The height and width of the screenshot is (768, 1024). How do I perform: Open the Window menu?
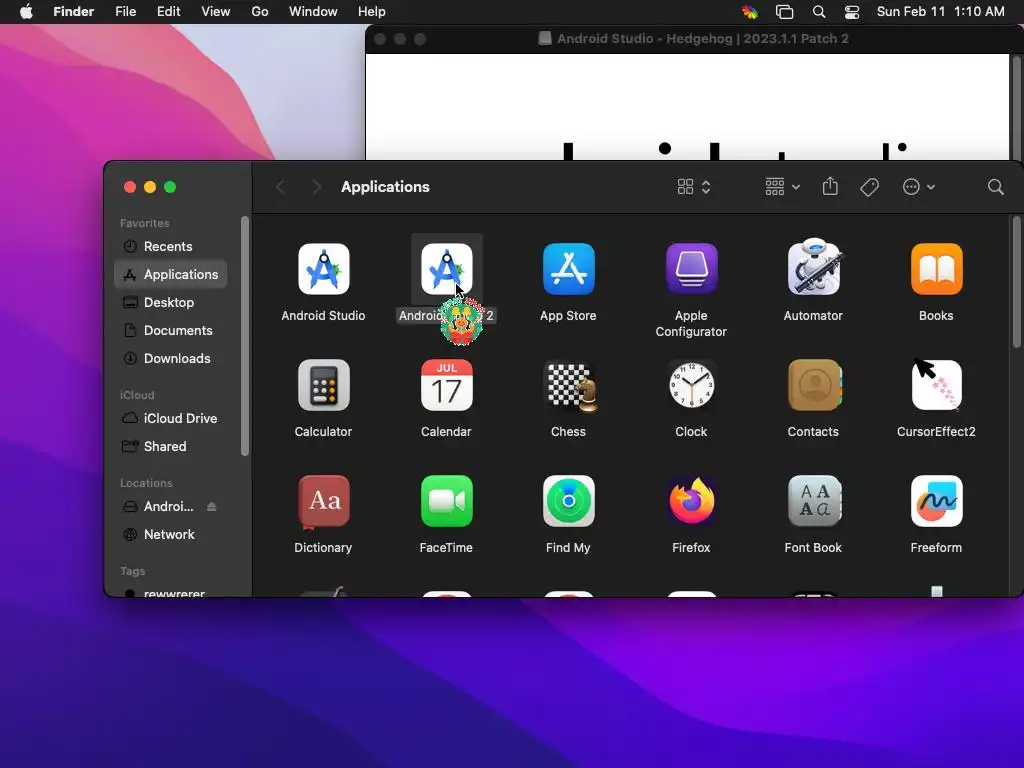313,12
